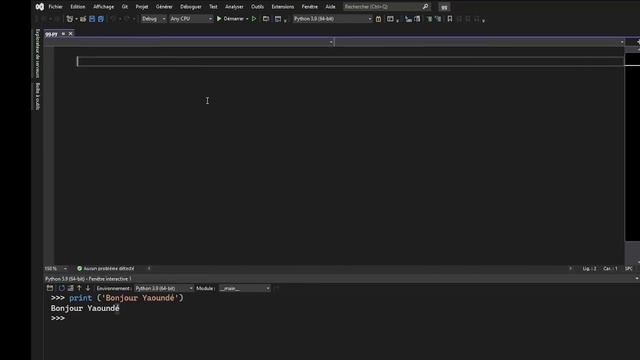The width and height of the screenshot is (640, 360).
Task: Click the empty >>> prompt line
Action: (x=58, y=318)
